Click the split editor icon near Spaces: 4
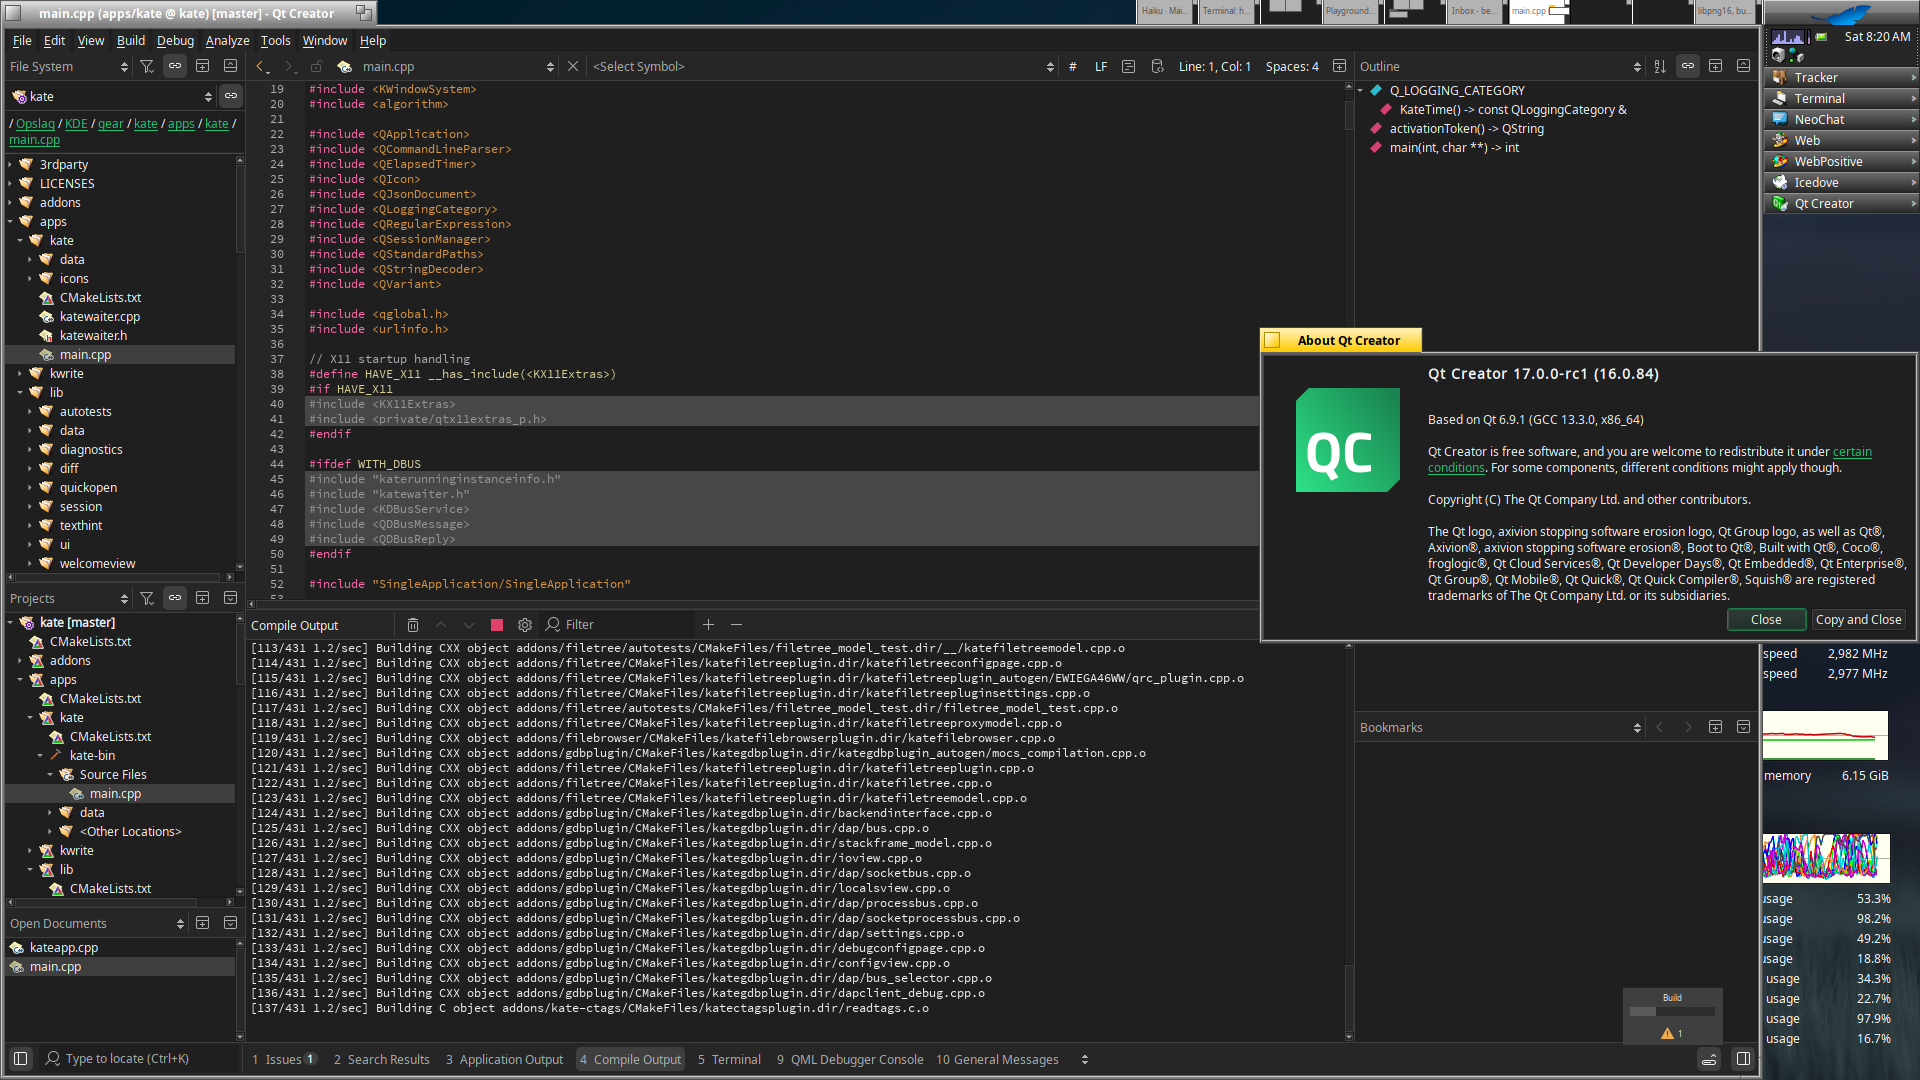 coord(1339,66)
